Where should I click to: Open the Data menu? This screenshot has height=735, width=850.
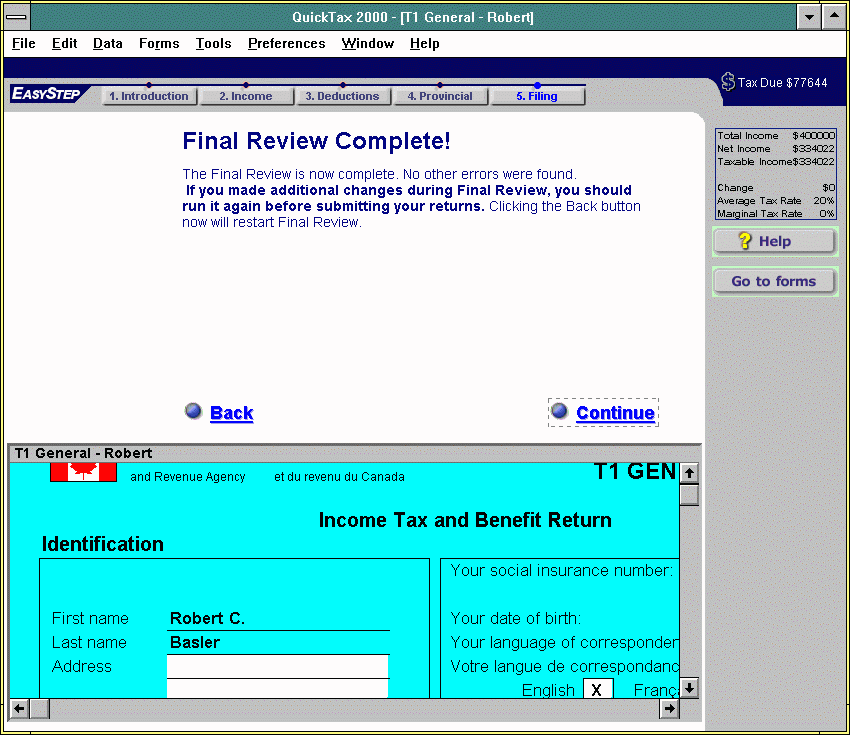pos(107,44)
